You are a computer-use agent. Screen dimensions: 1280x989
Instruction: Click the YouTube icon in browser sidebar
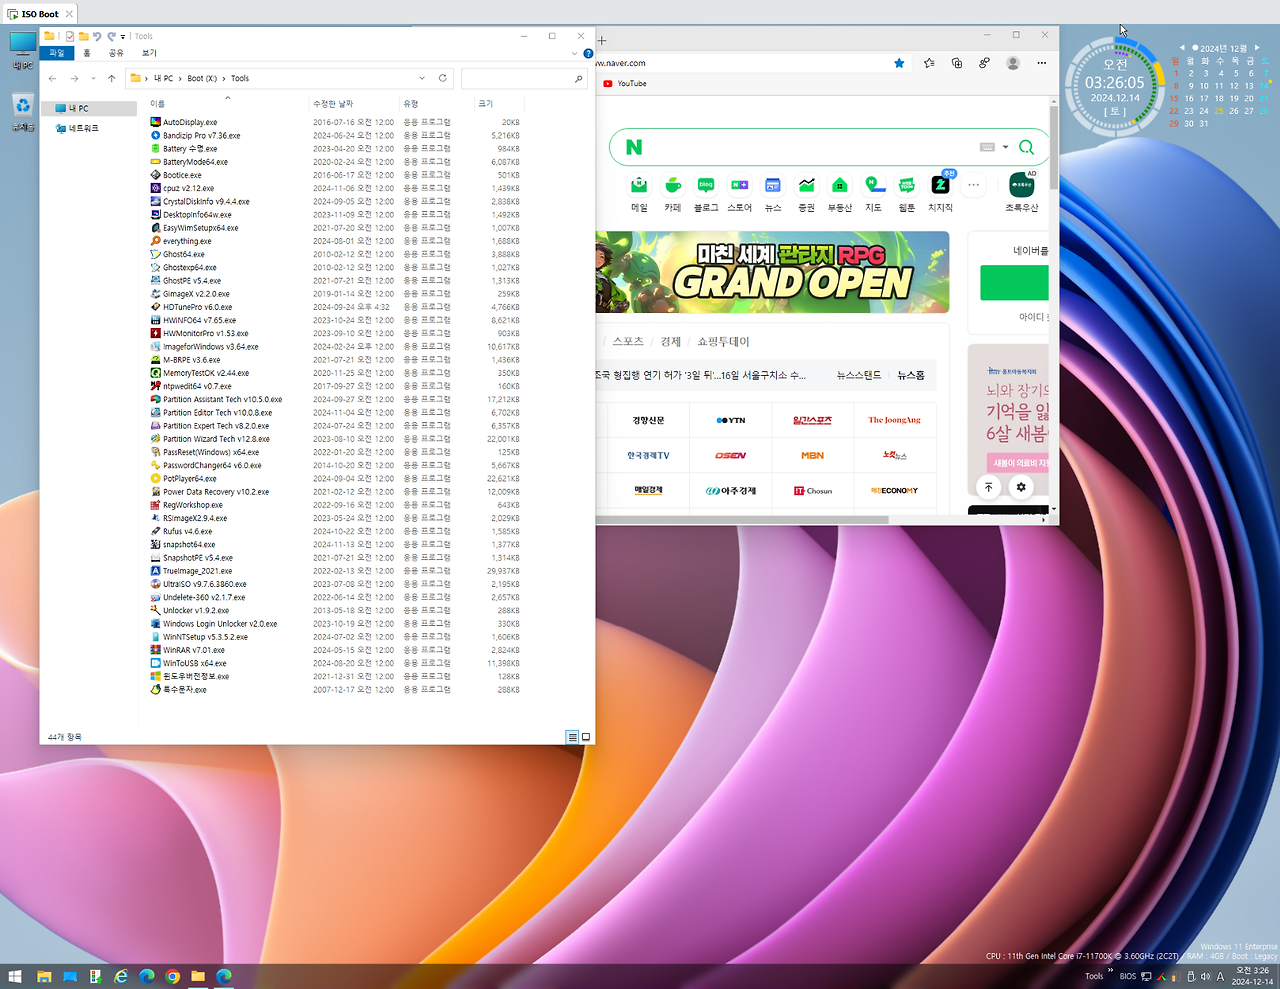[607, 83]
